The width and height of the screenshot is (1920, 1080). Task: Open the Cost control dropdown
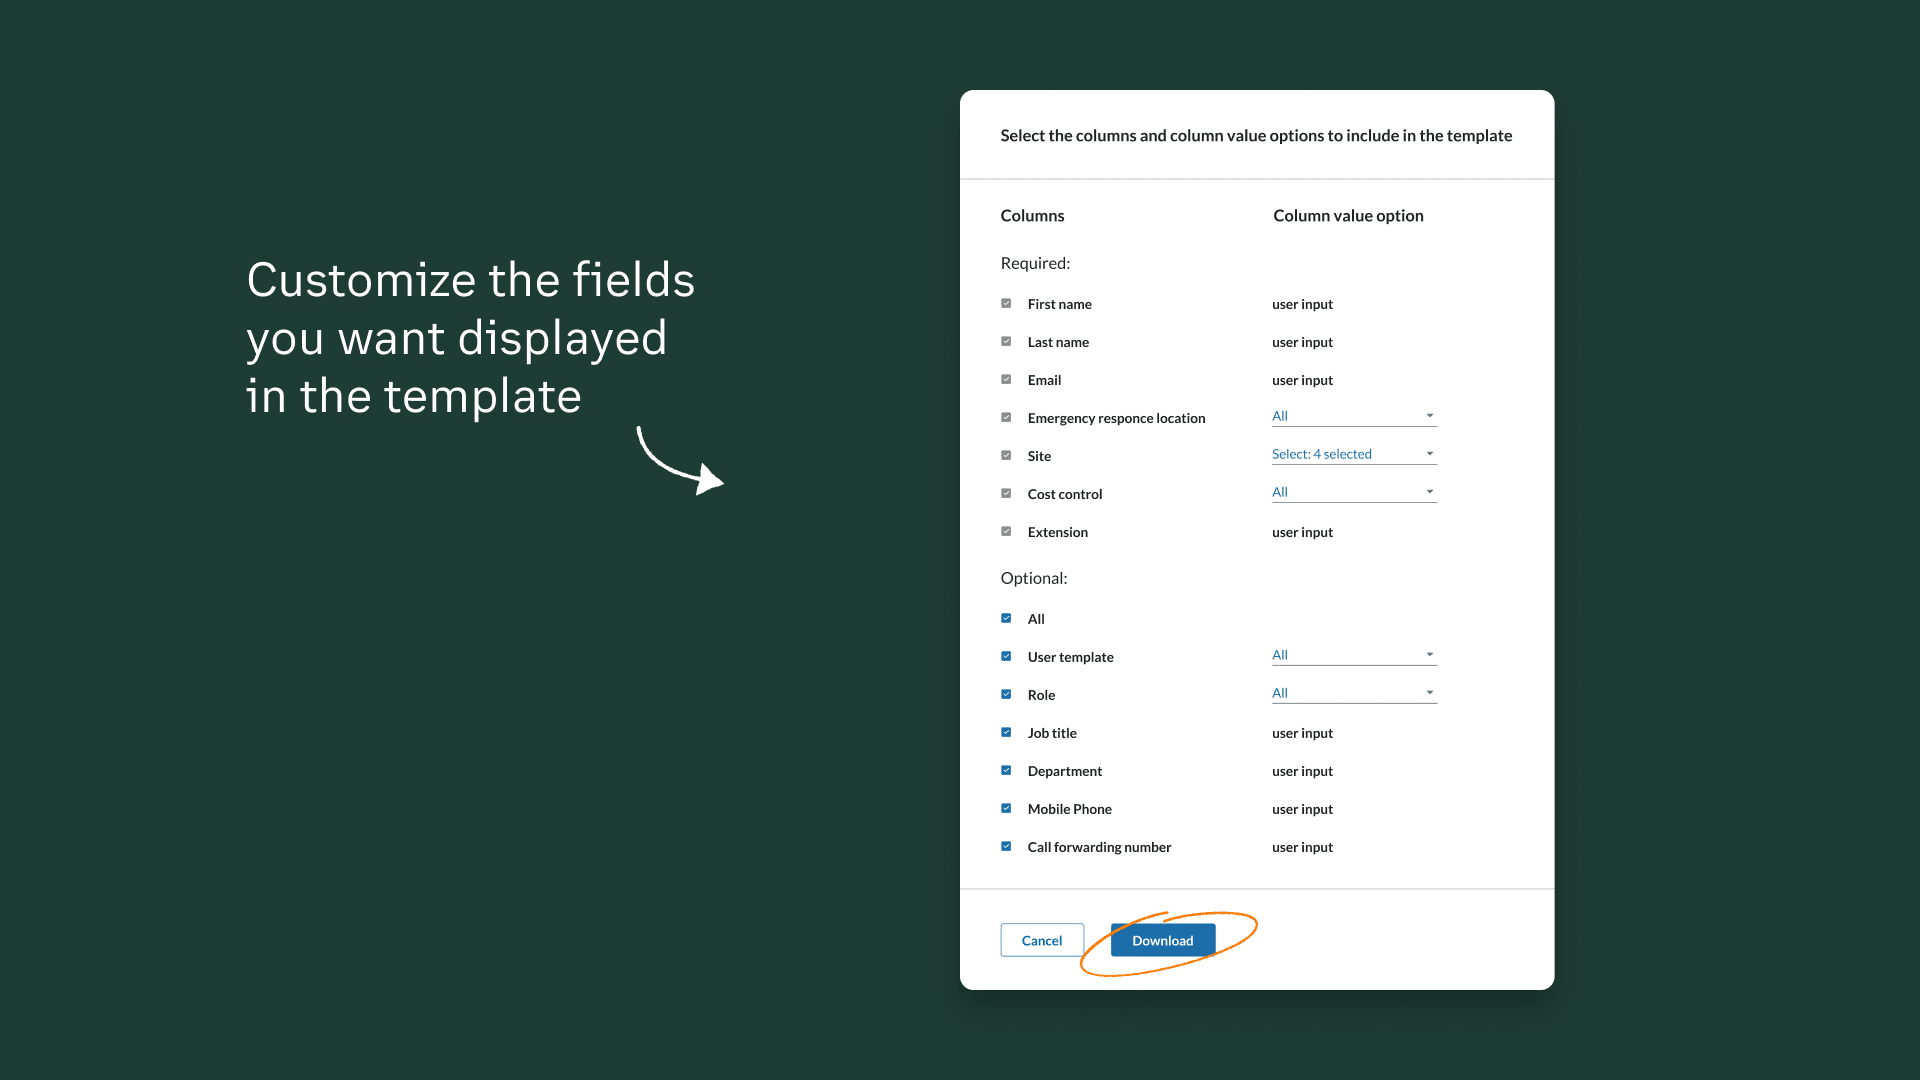(1353, 492)
